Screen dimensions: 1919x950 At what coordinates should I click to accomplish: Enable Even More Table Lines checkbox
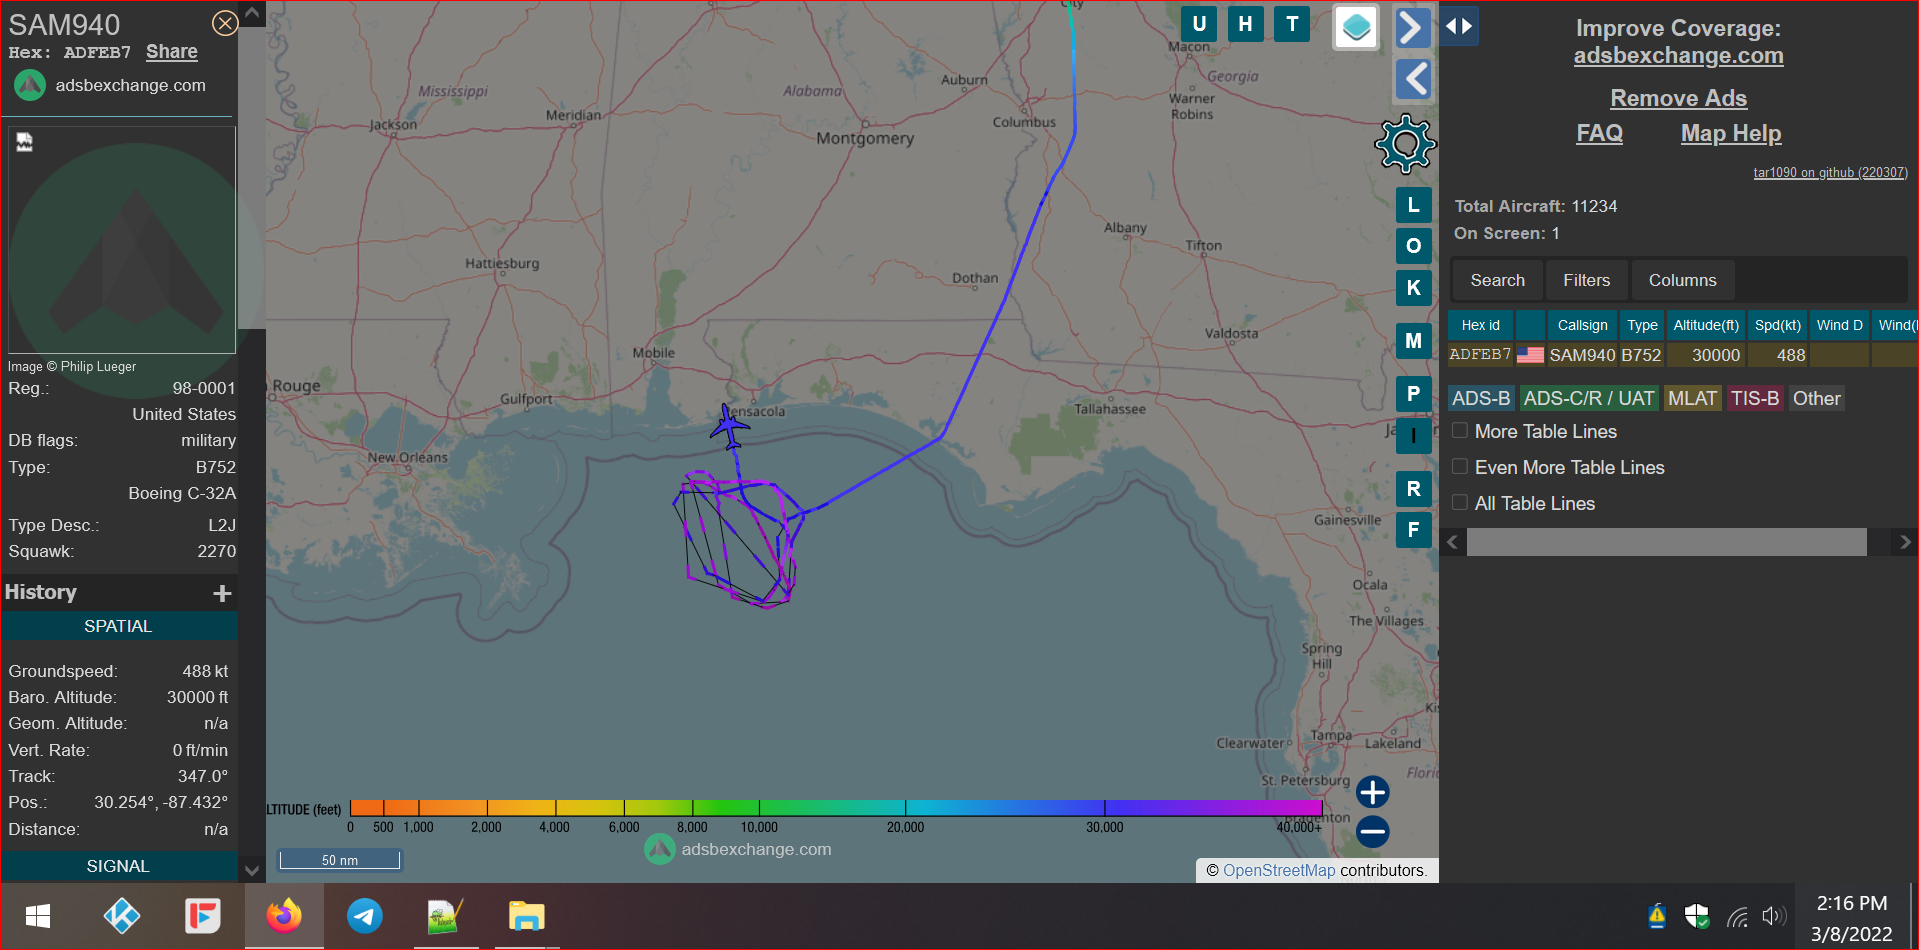(1460, 467)
